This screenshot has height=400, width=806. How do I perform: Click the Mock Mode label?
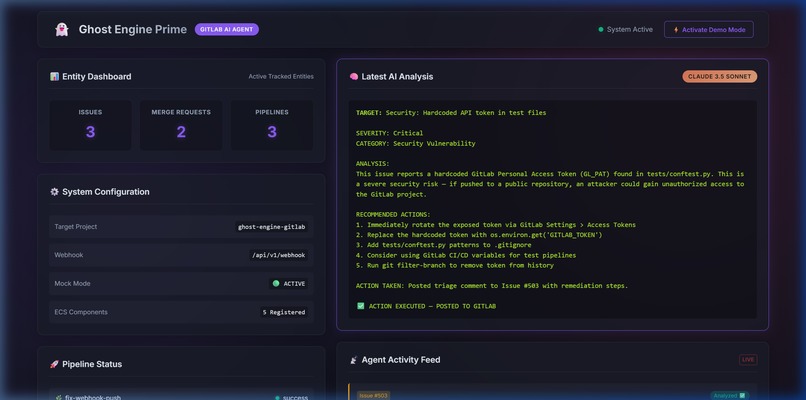click(72, 283)
